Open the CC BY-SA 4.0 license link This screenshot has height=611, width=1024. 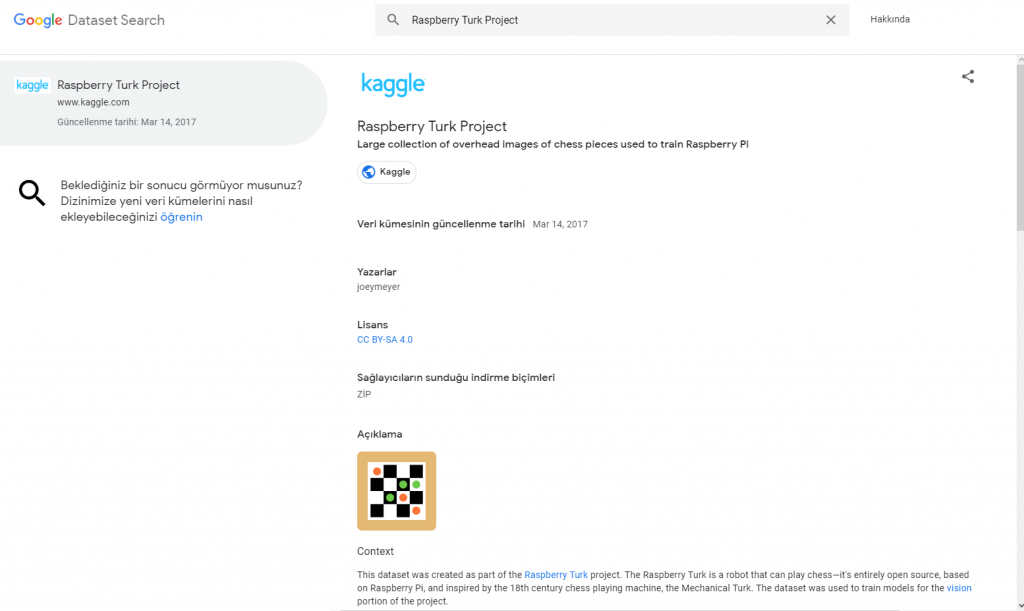pyautogui.click(x=385, y=339)
